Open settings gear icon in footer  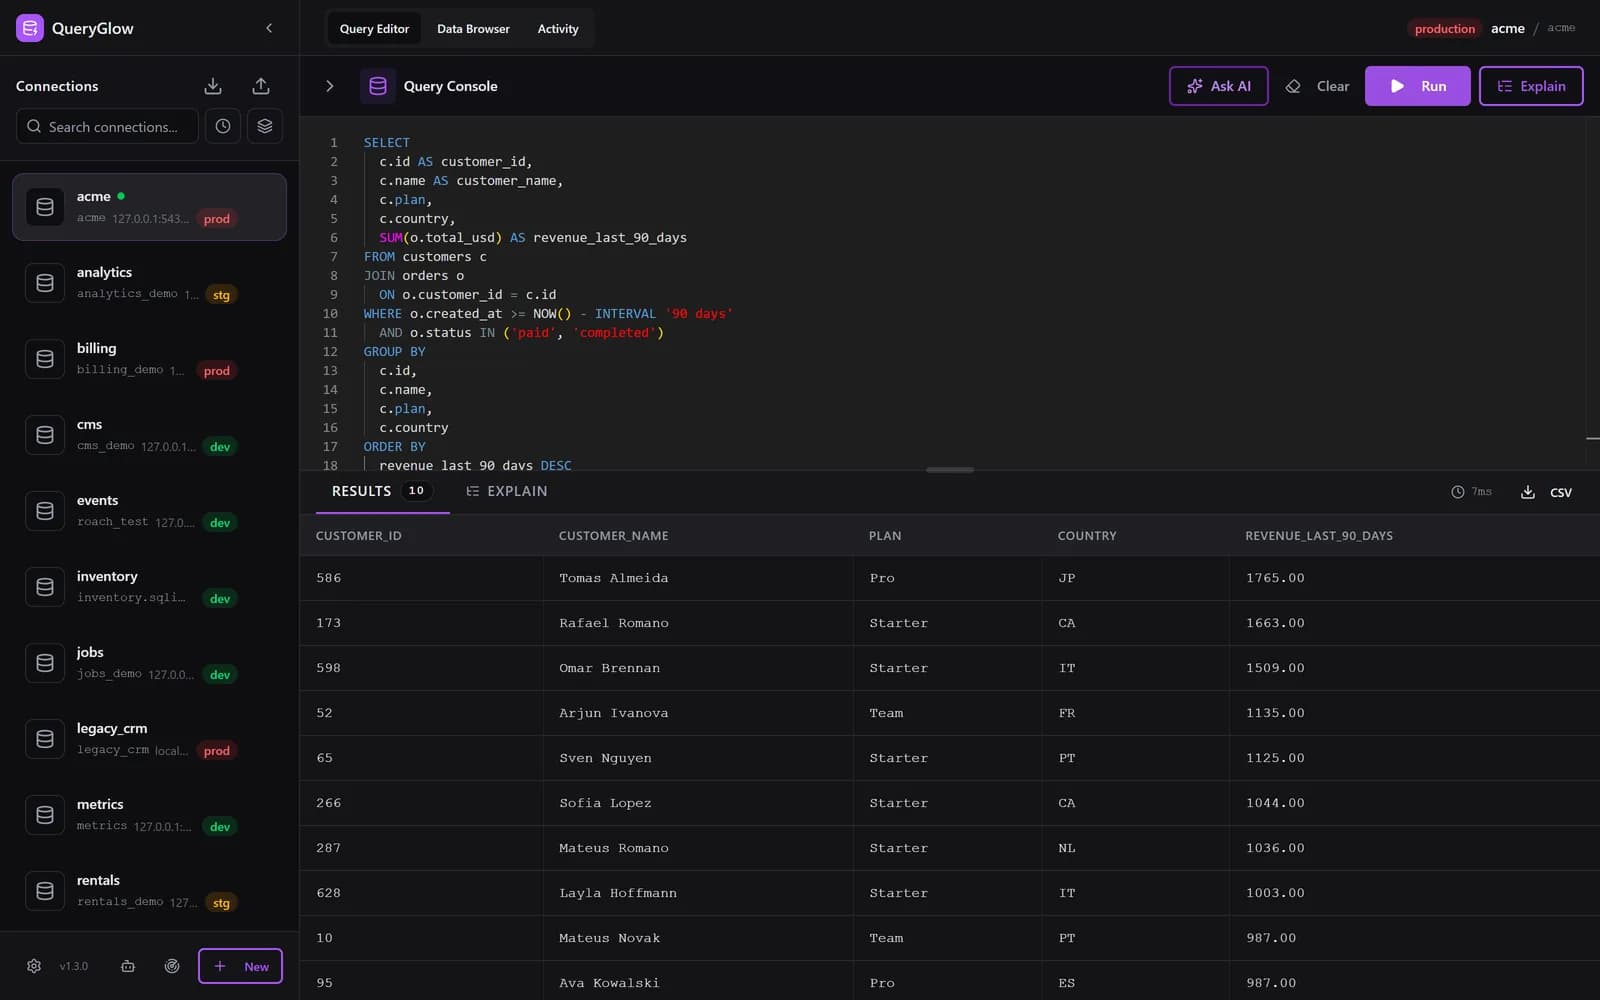click(x=34, y=966)
